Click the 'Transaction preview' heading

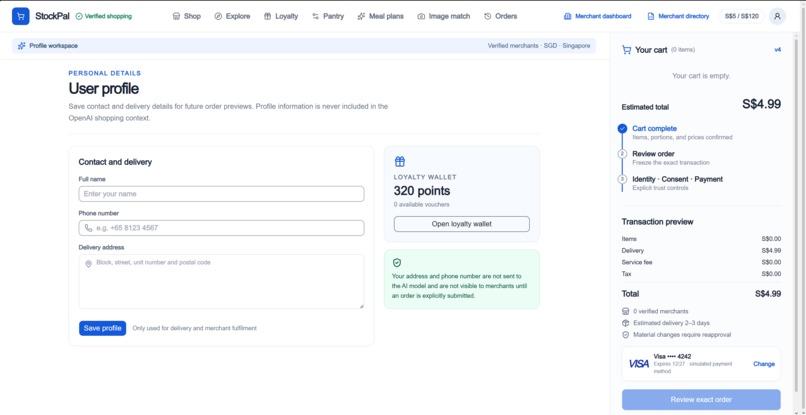[657, 222]
